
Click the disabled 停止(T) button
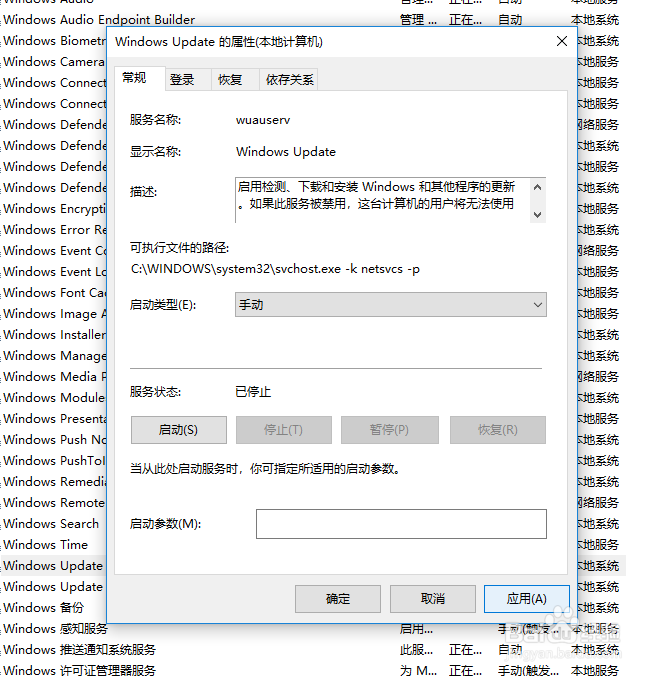tap(284, 430)
